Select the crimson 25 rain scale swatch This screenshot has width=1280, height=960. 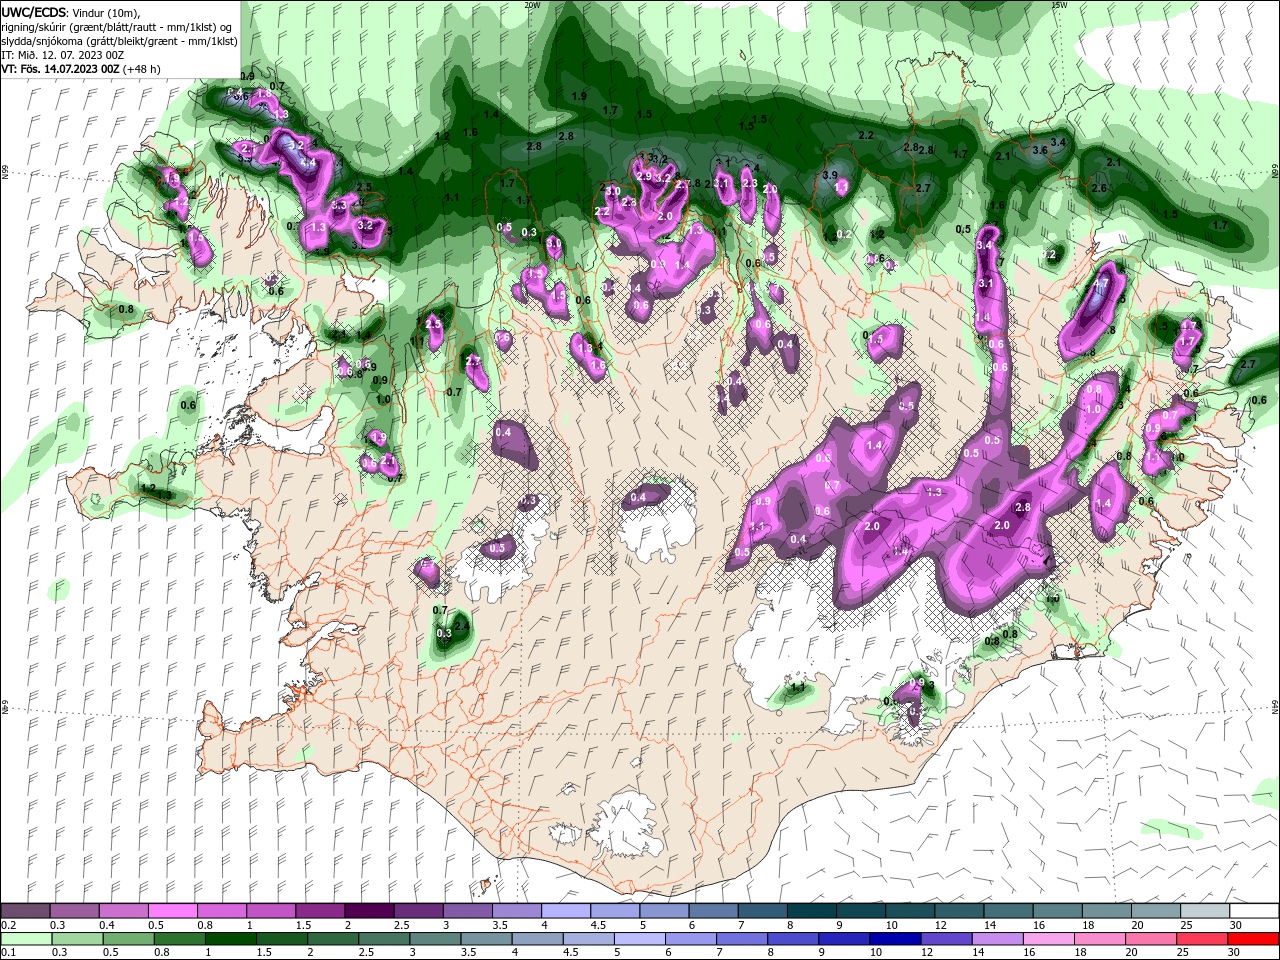[1202, 939]
